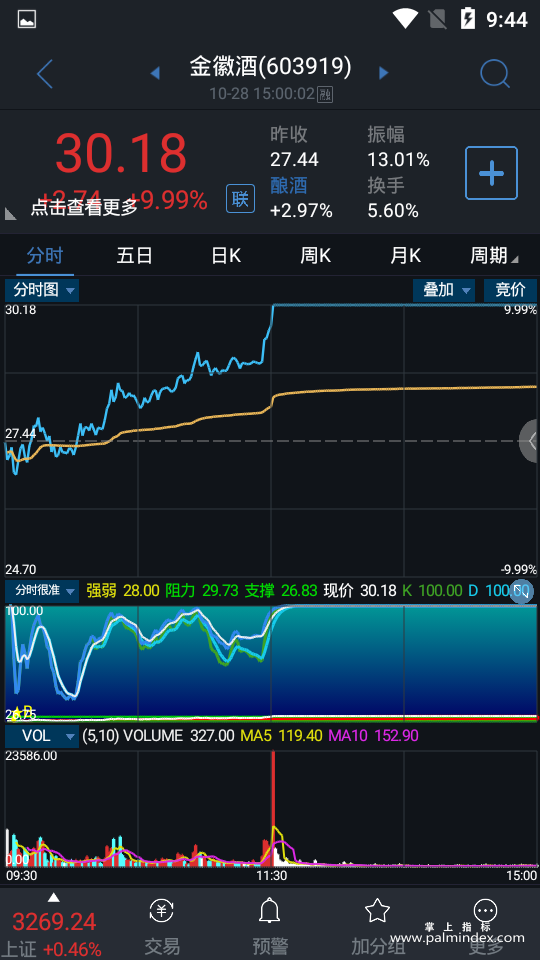Viewport: 540px width, 960px height.
Task: Switch to 月K chart tab
Action: (405, 255)
